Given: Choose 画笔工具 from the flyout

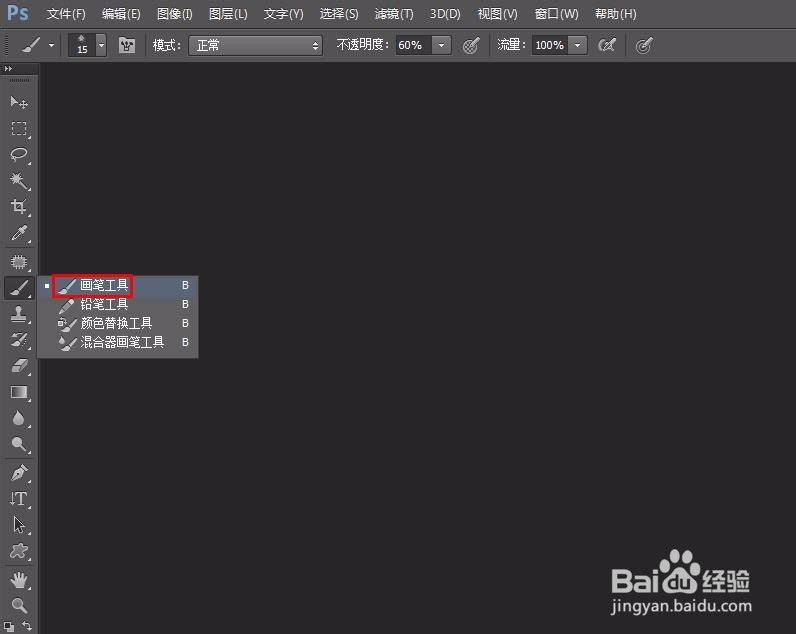Looking at the screenshot, I should pos(118,285).
